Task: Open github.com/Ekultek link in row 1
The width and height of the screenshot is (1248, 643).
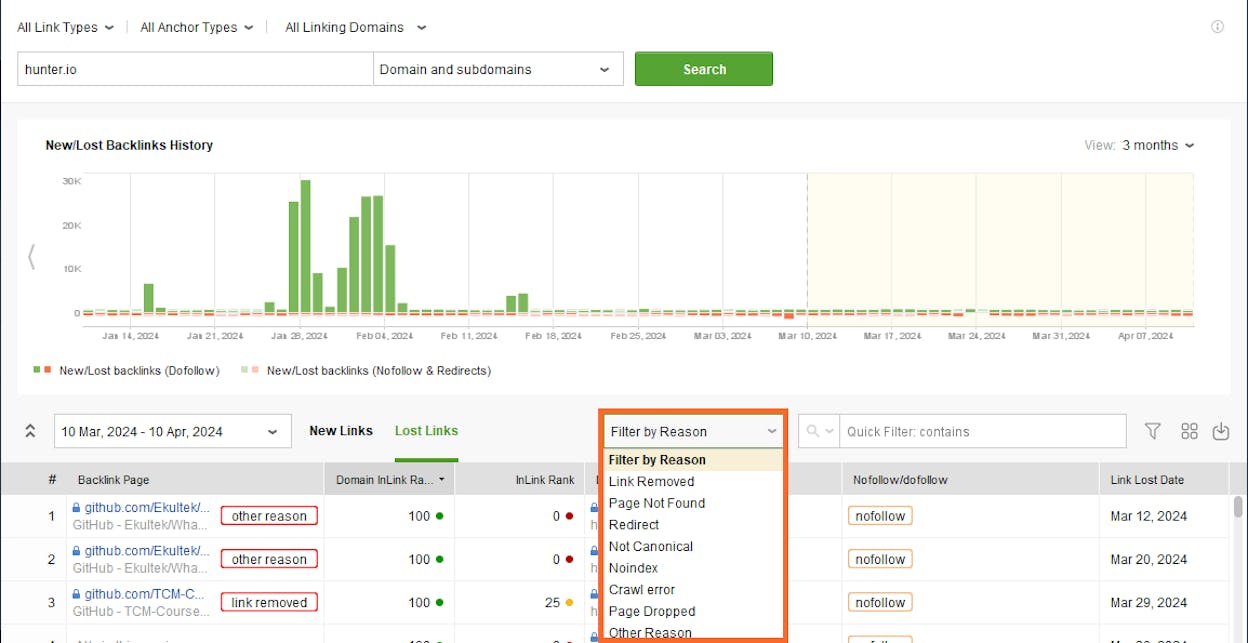Action: 147,508
